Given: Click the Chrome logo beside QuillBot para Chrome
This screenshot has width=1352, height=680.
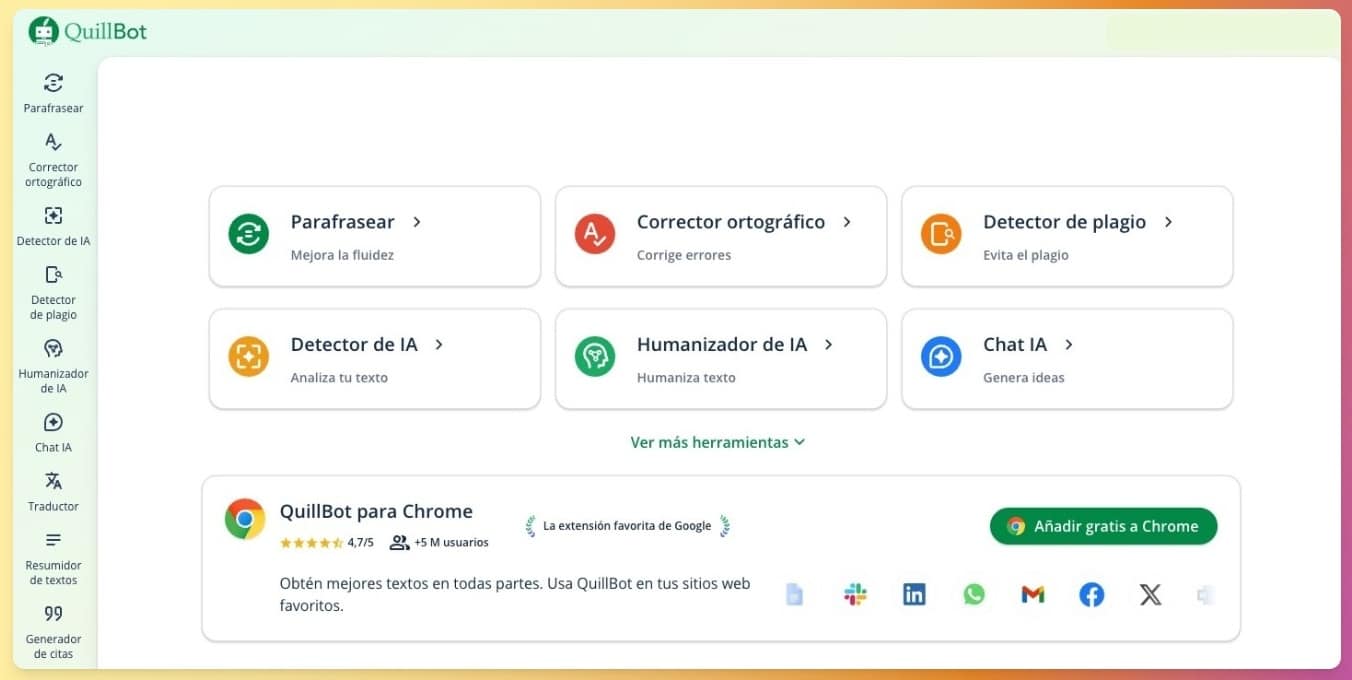Looking at the screenshot, I should pyautogui.click(x=245, y=519).
